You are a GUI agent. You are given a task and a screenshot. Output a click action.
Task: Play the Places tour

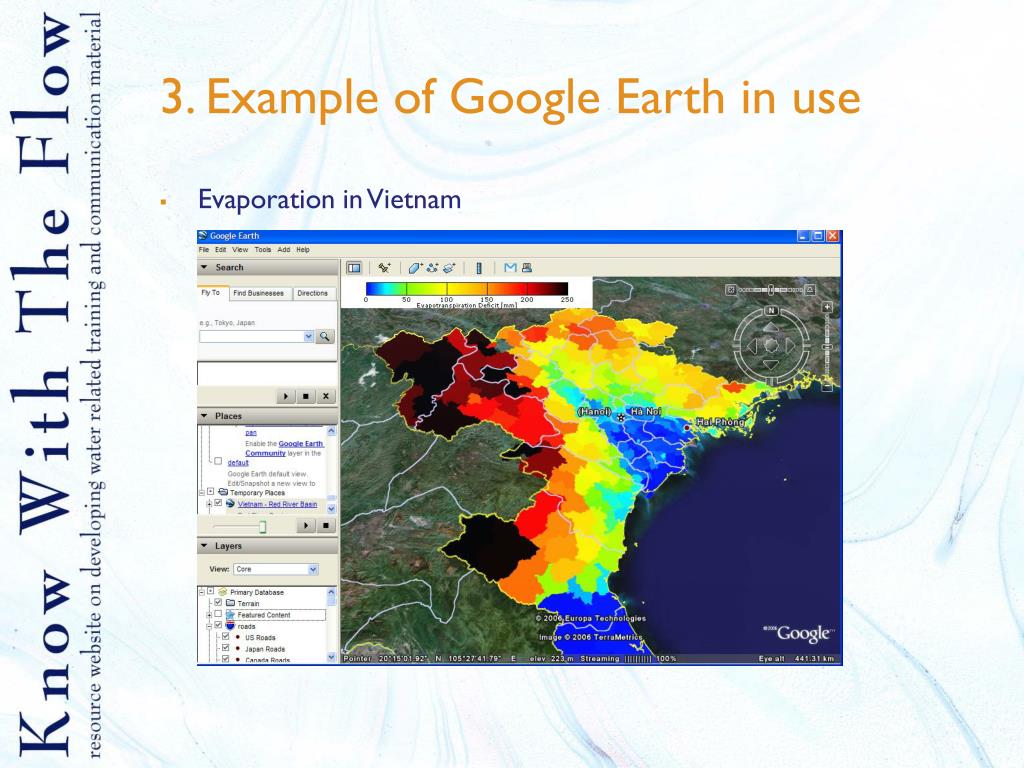[306, 525]
